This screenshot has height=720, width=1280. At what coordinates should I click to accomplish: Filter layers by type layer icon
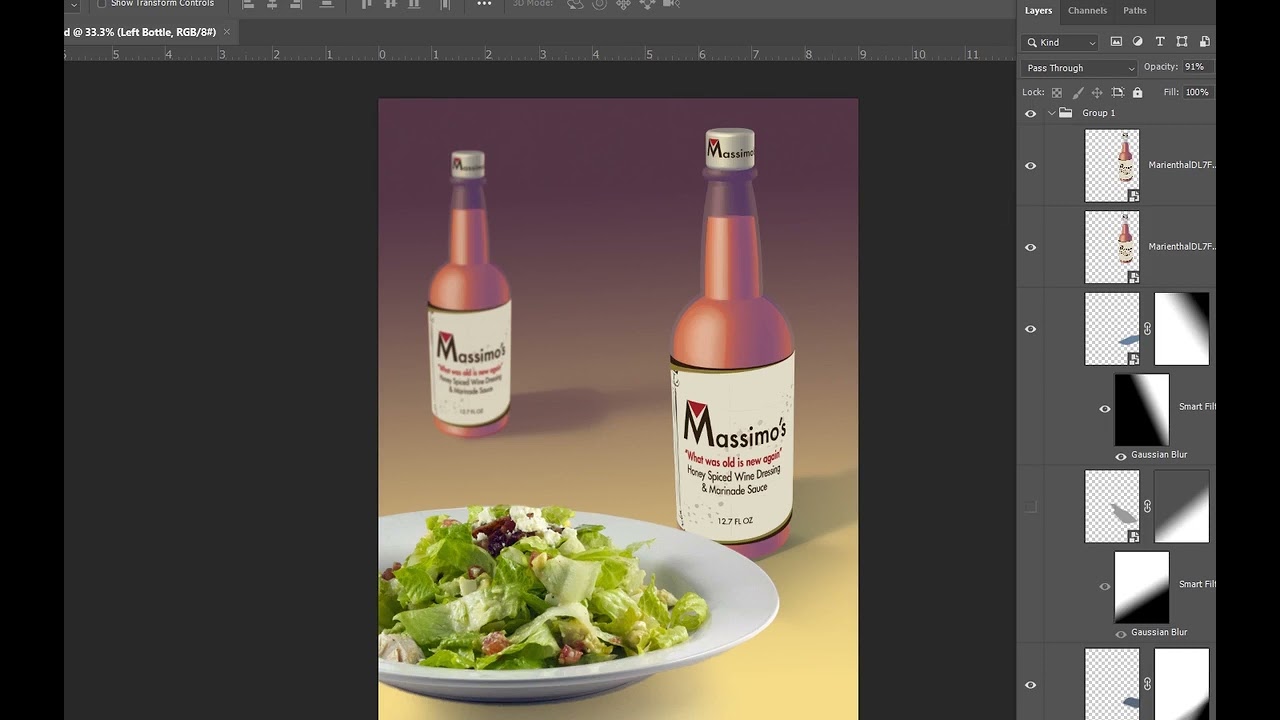[x=1160, y=42]
